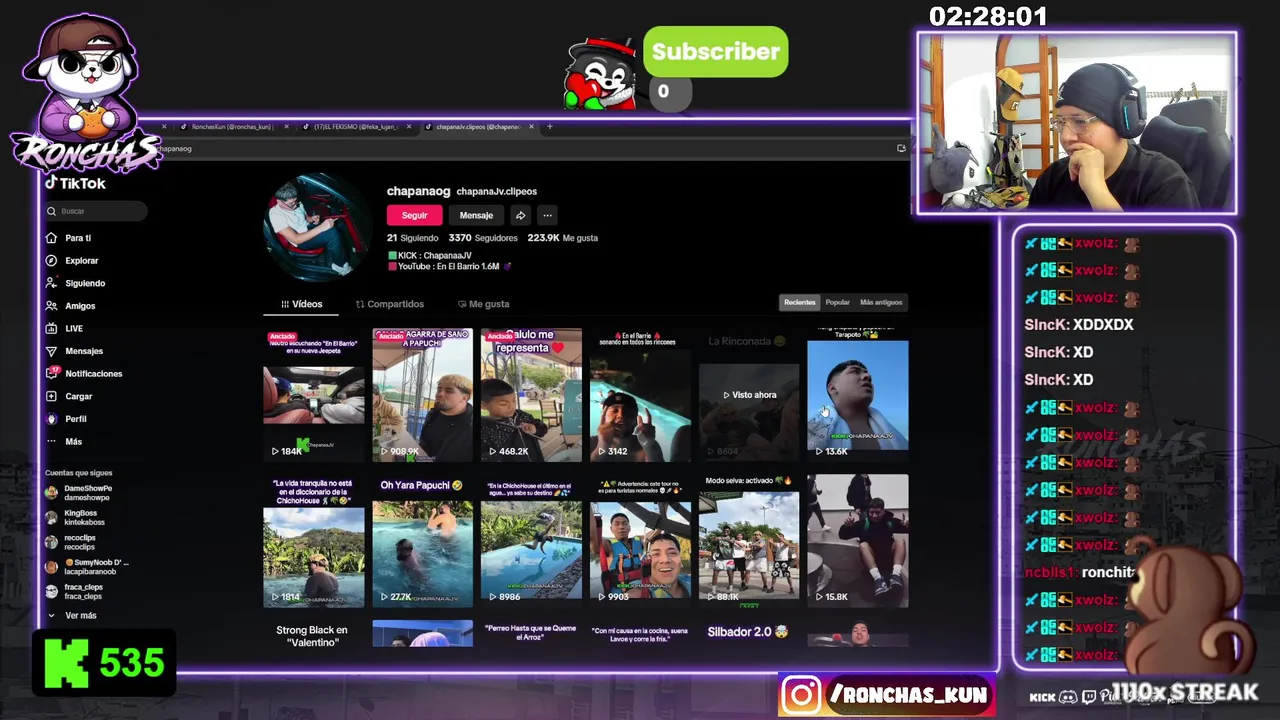Click the red Seguir button

pyautogui.click(x=414, y=215)
